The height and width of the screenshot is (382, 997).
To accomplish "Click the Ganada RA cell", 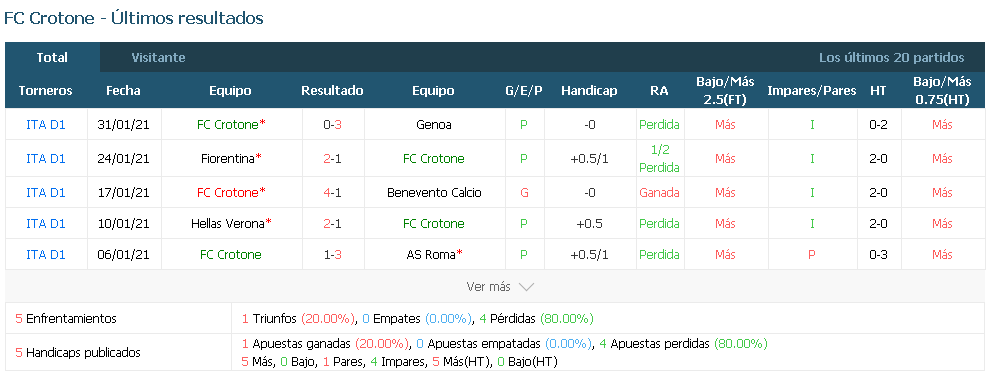I will point(659,193).
